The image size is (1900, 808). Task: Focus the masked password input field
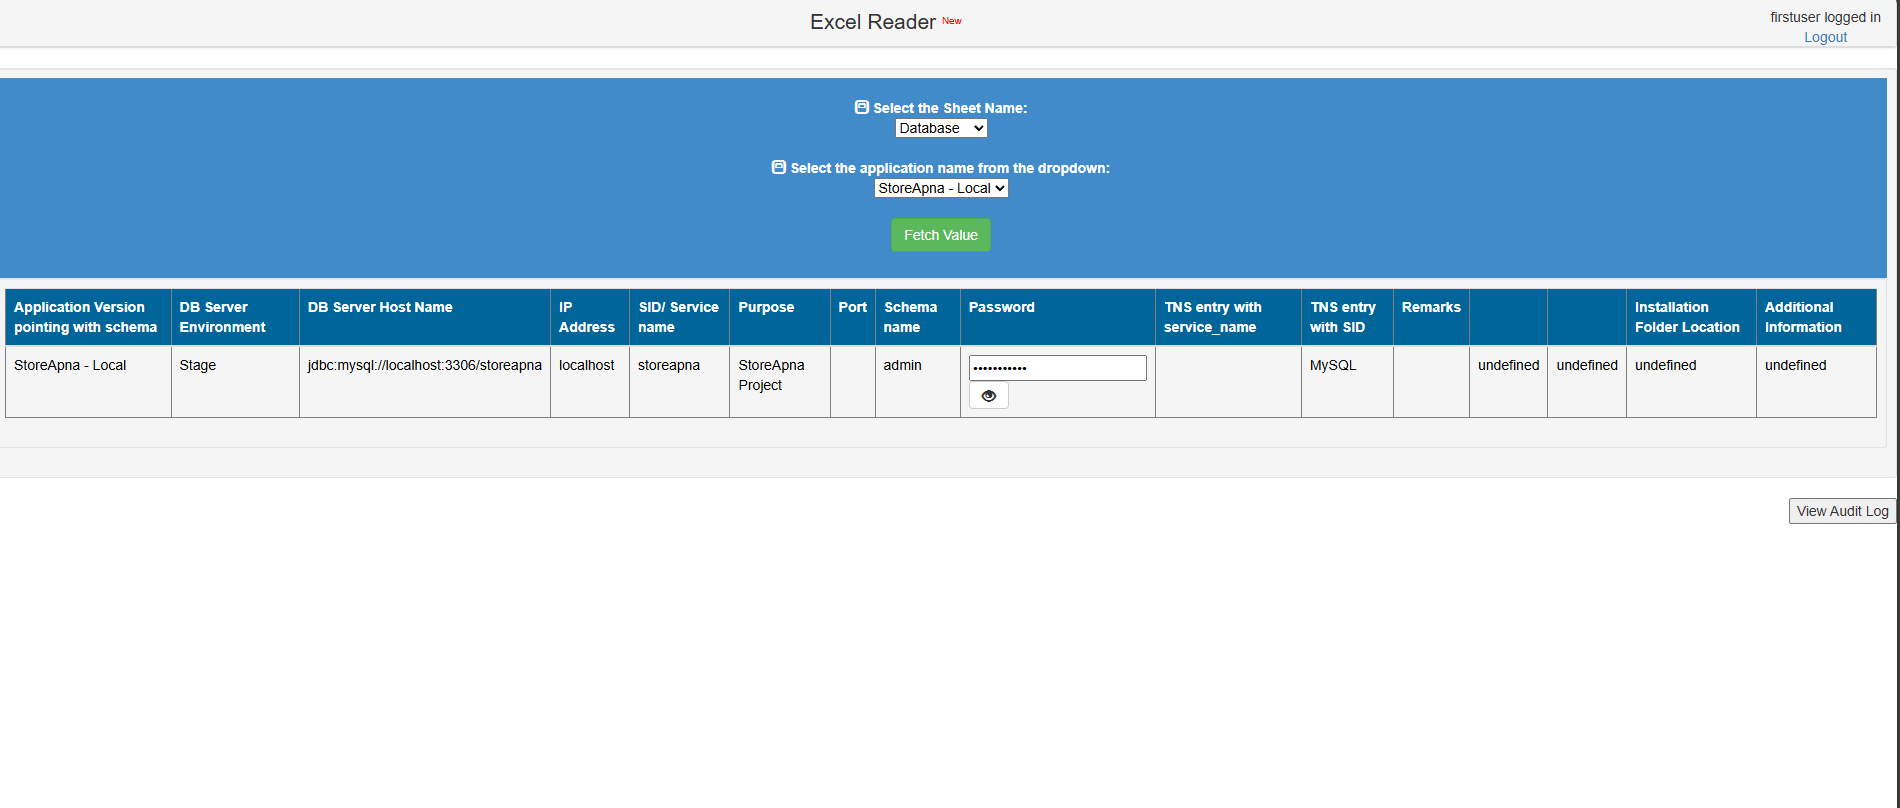pos(1056,368)
